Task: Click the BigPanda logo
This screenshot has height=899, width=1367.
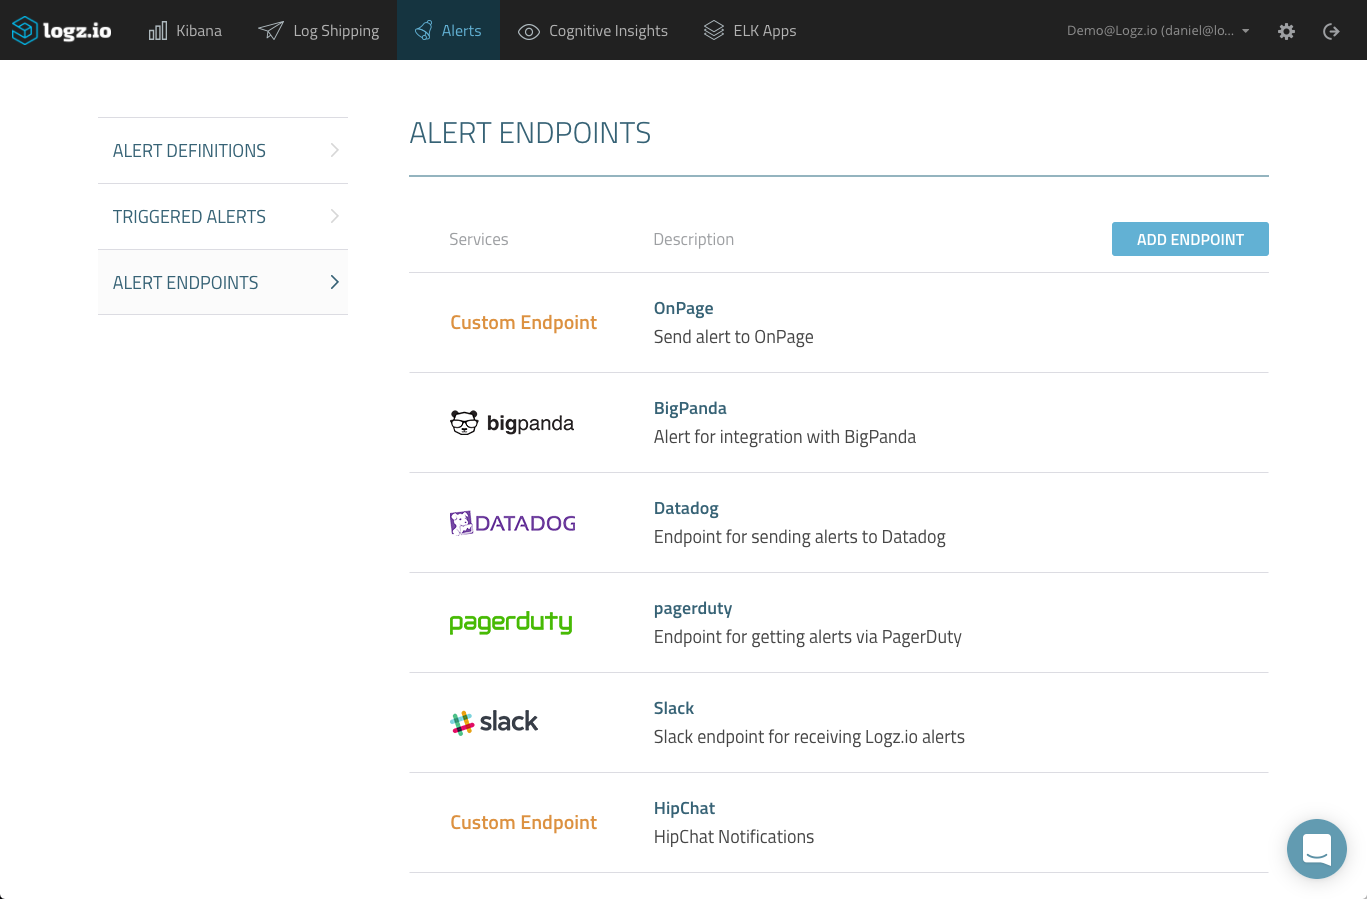Action: coord(512,423)
